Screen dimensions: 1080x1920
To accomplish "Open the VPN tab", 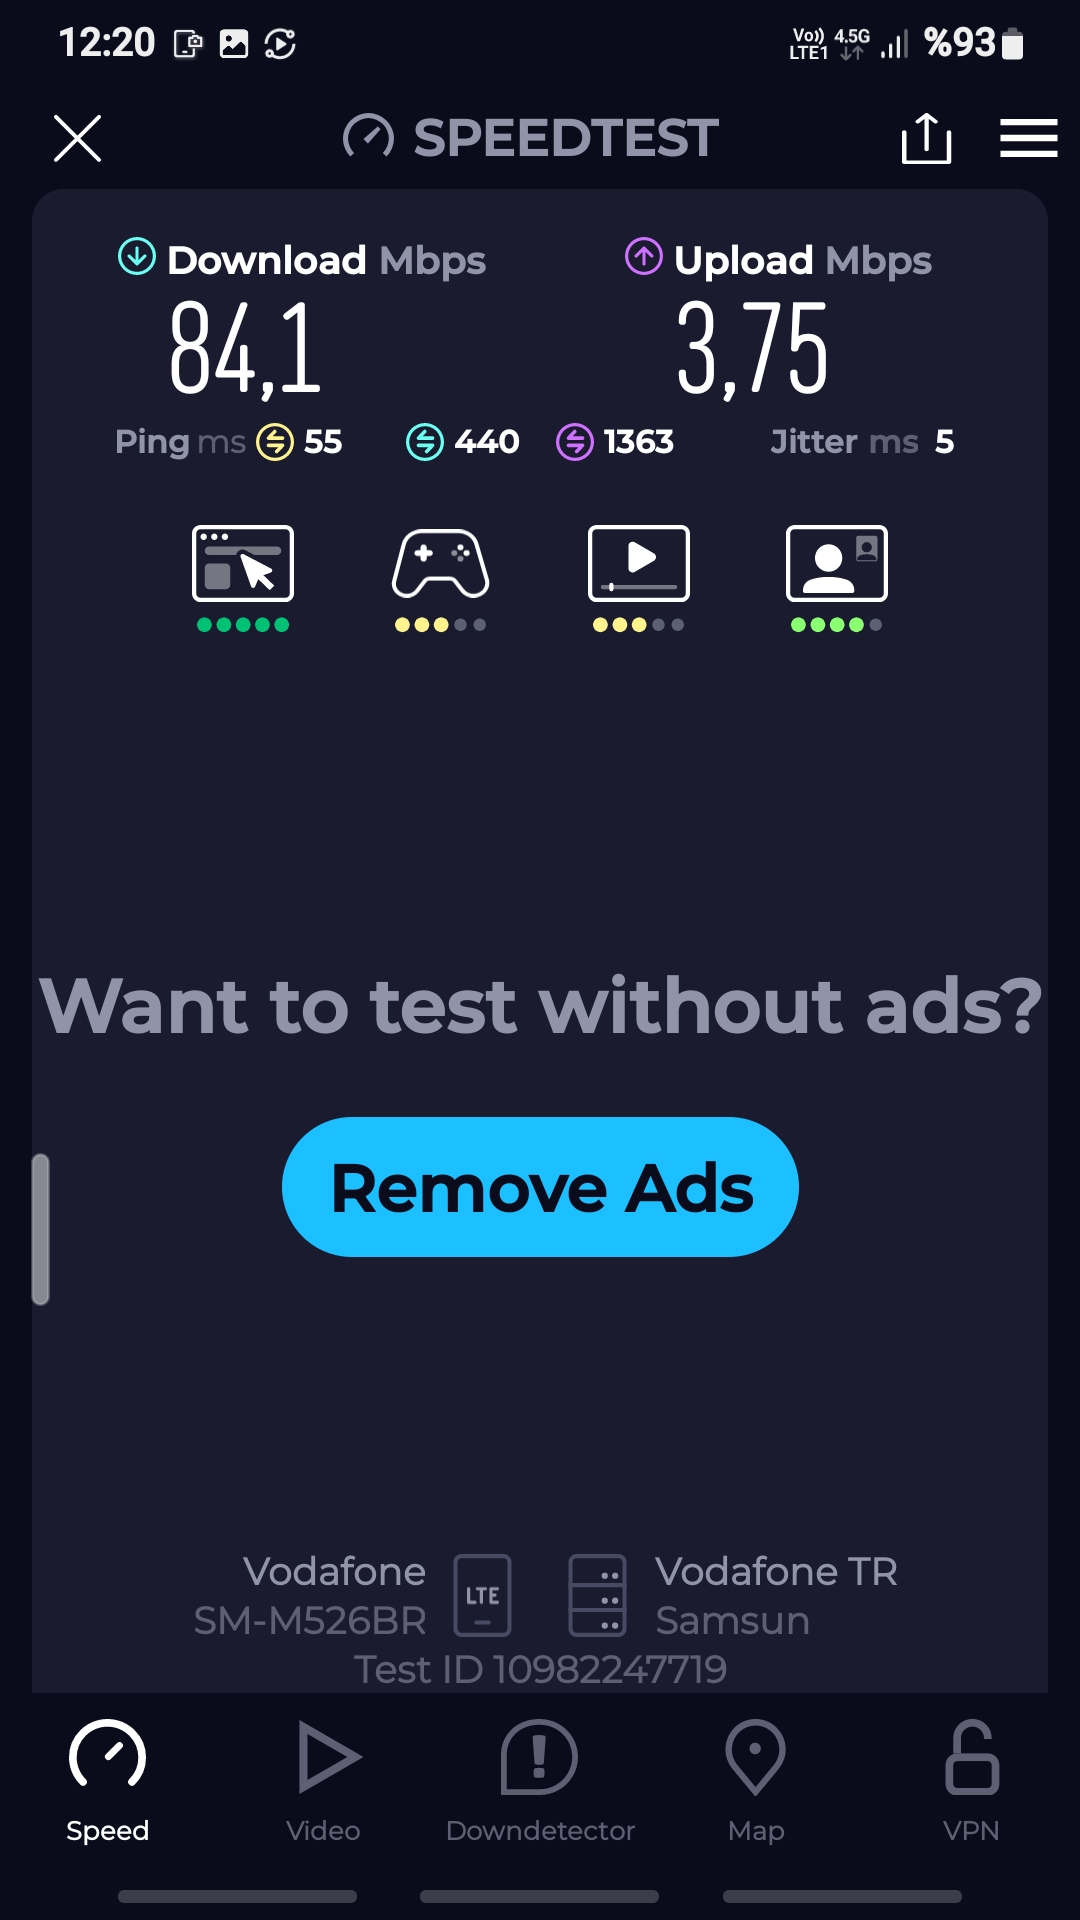I will (x=972, y=1782).
